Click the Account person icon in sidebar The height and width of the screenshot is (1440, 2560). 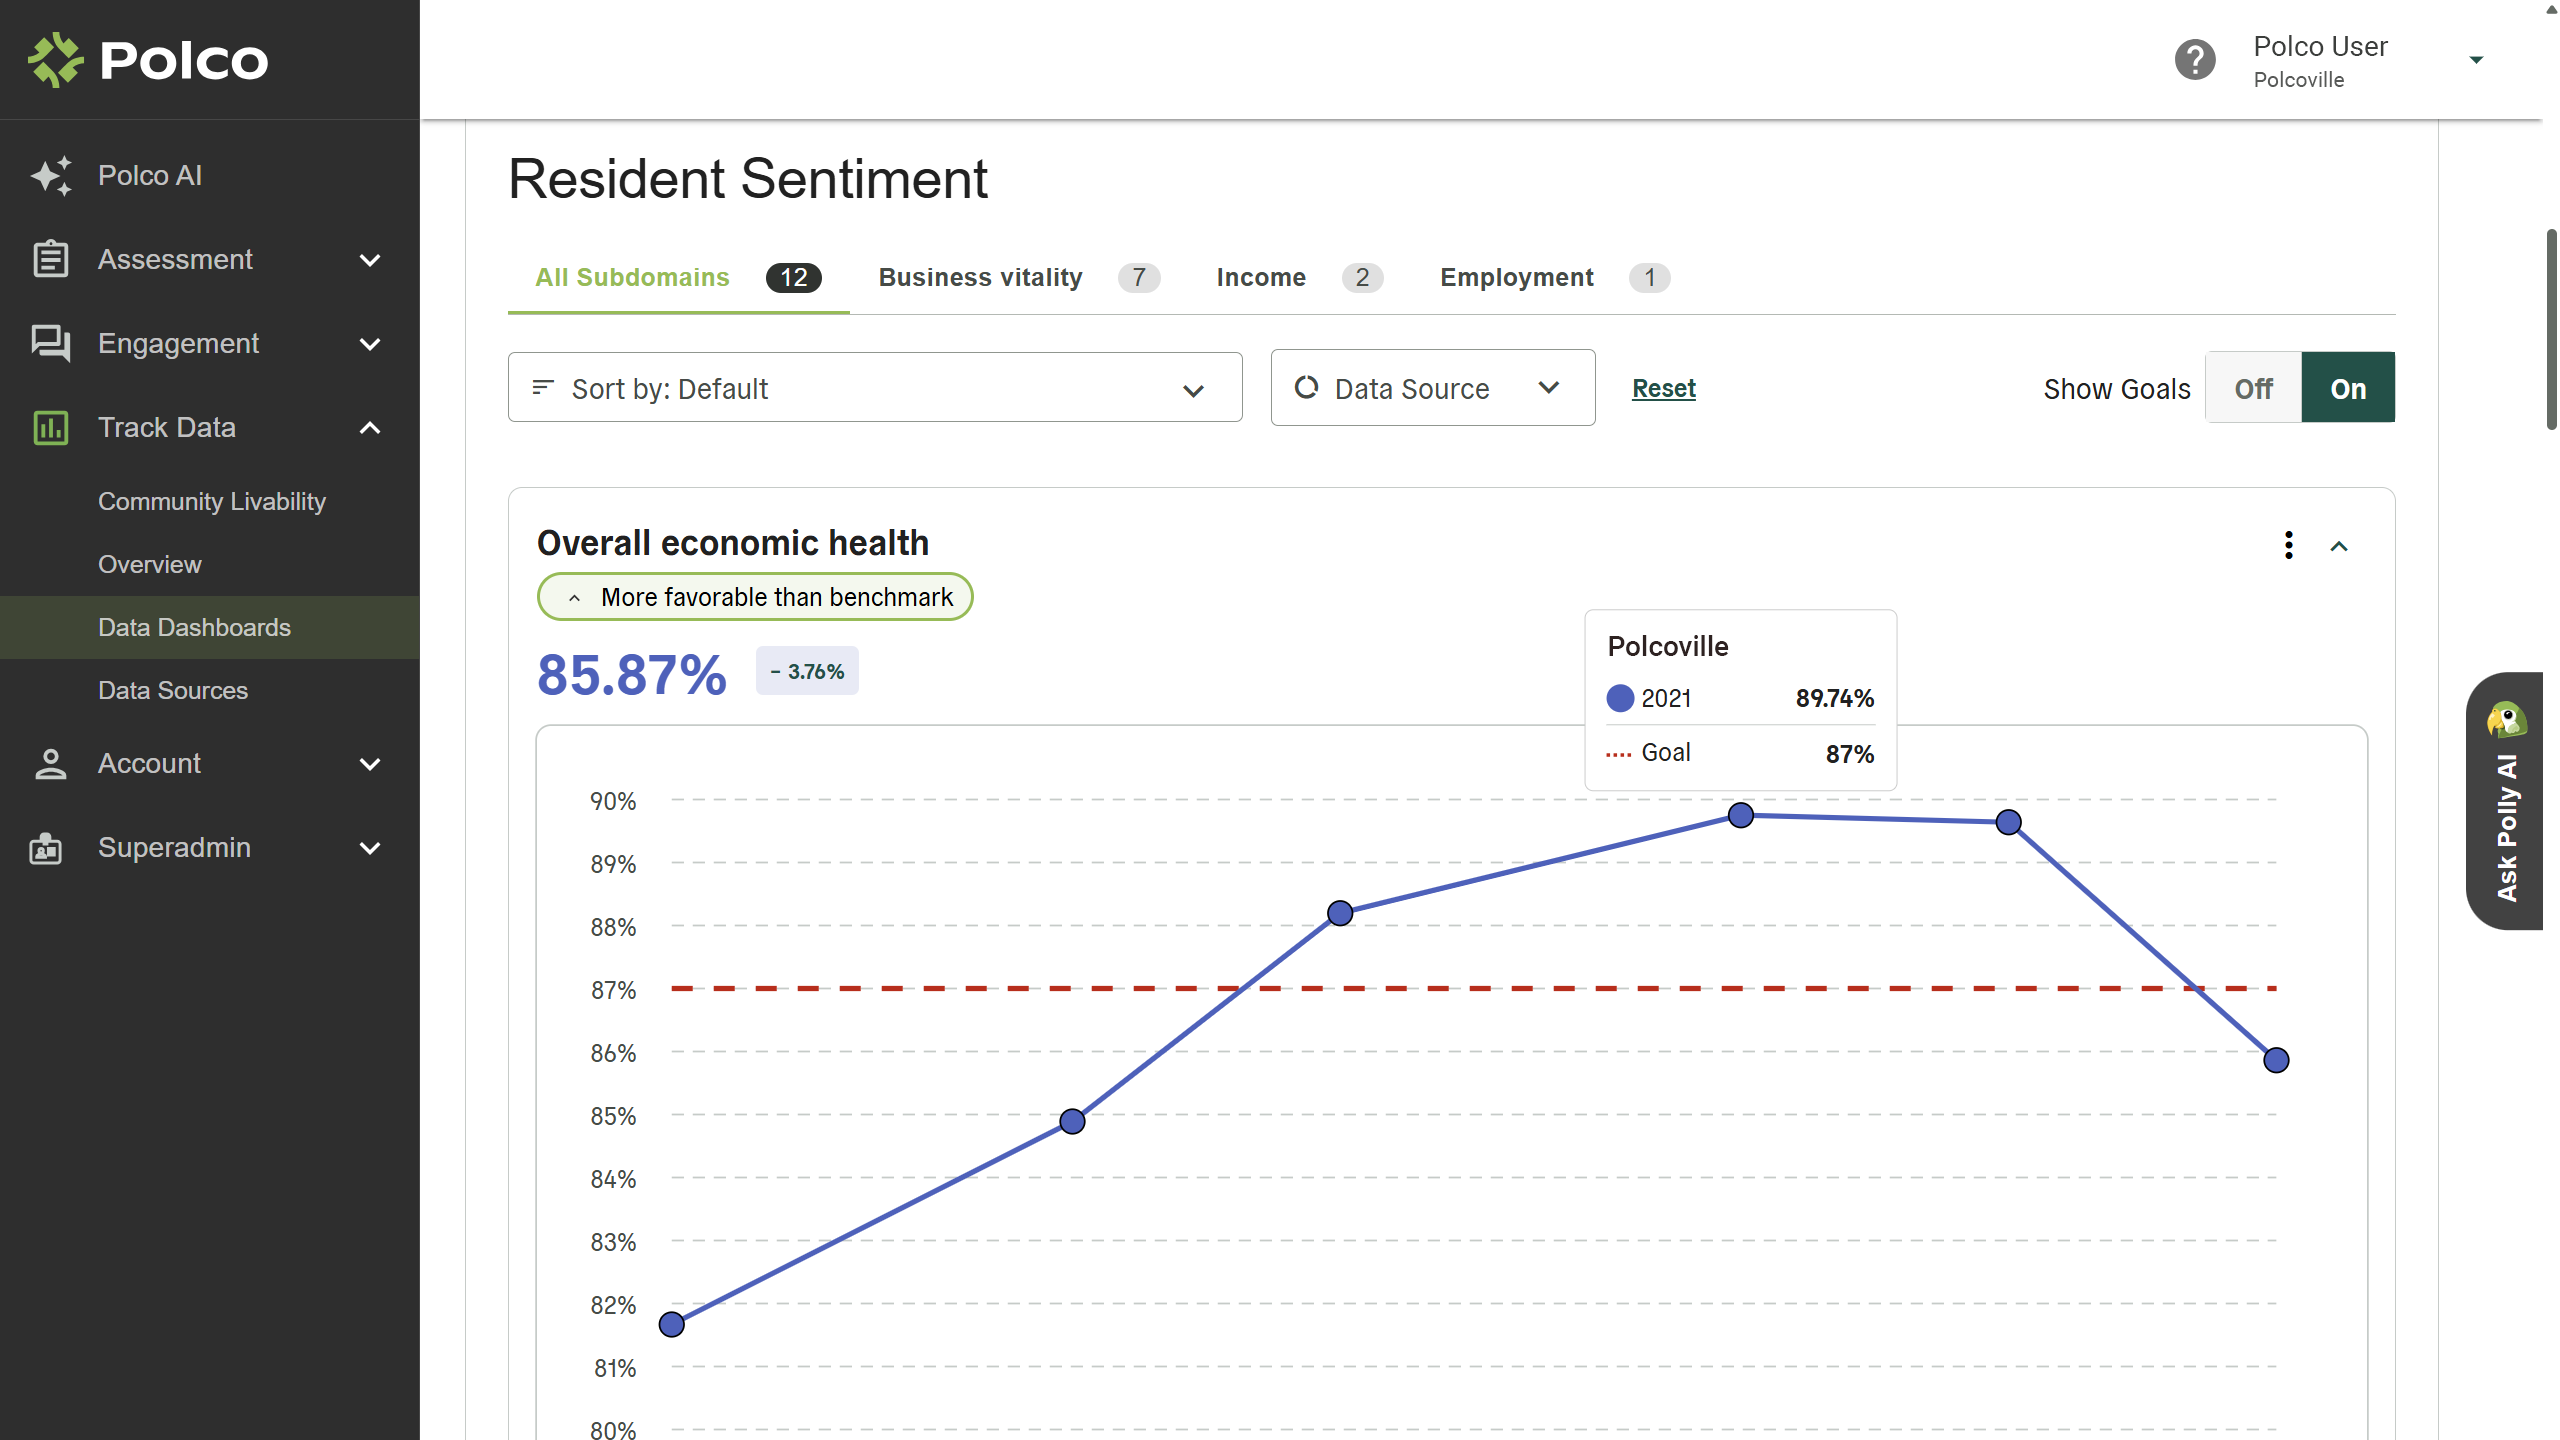click(51, 763)
